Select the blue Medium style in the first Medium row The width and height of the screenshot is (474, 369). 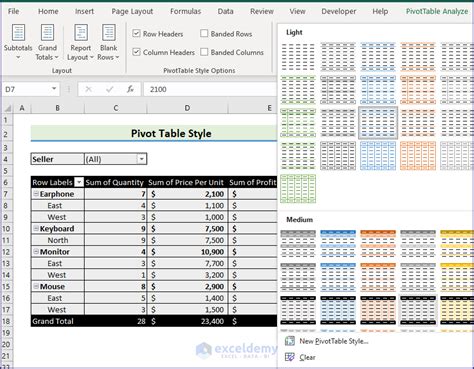(x=338, y=243)
